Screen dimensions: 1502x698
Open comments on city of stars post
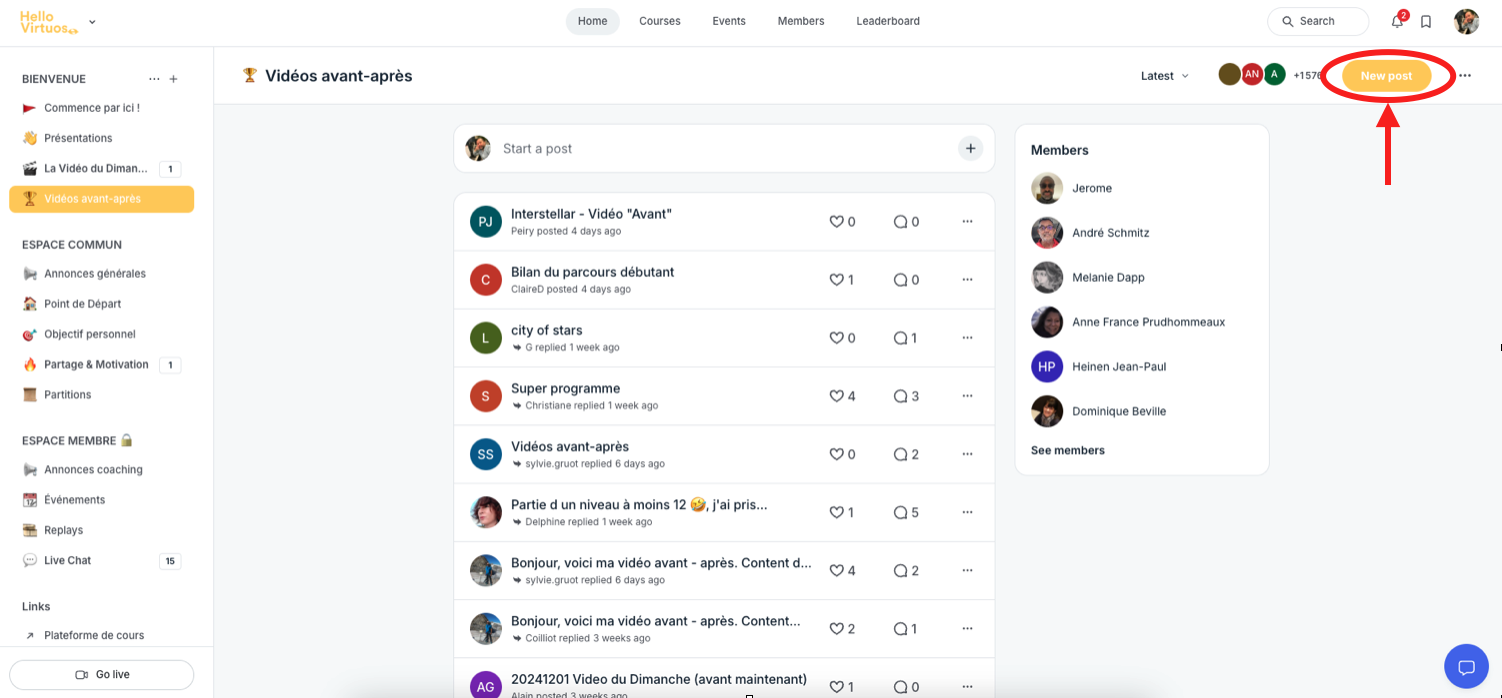906,338
